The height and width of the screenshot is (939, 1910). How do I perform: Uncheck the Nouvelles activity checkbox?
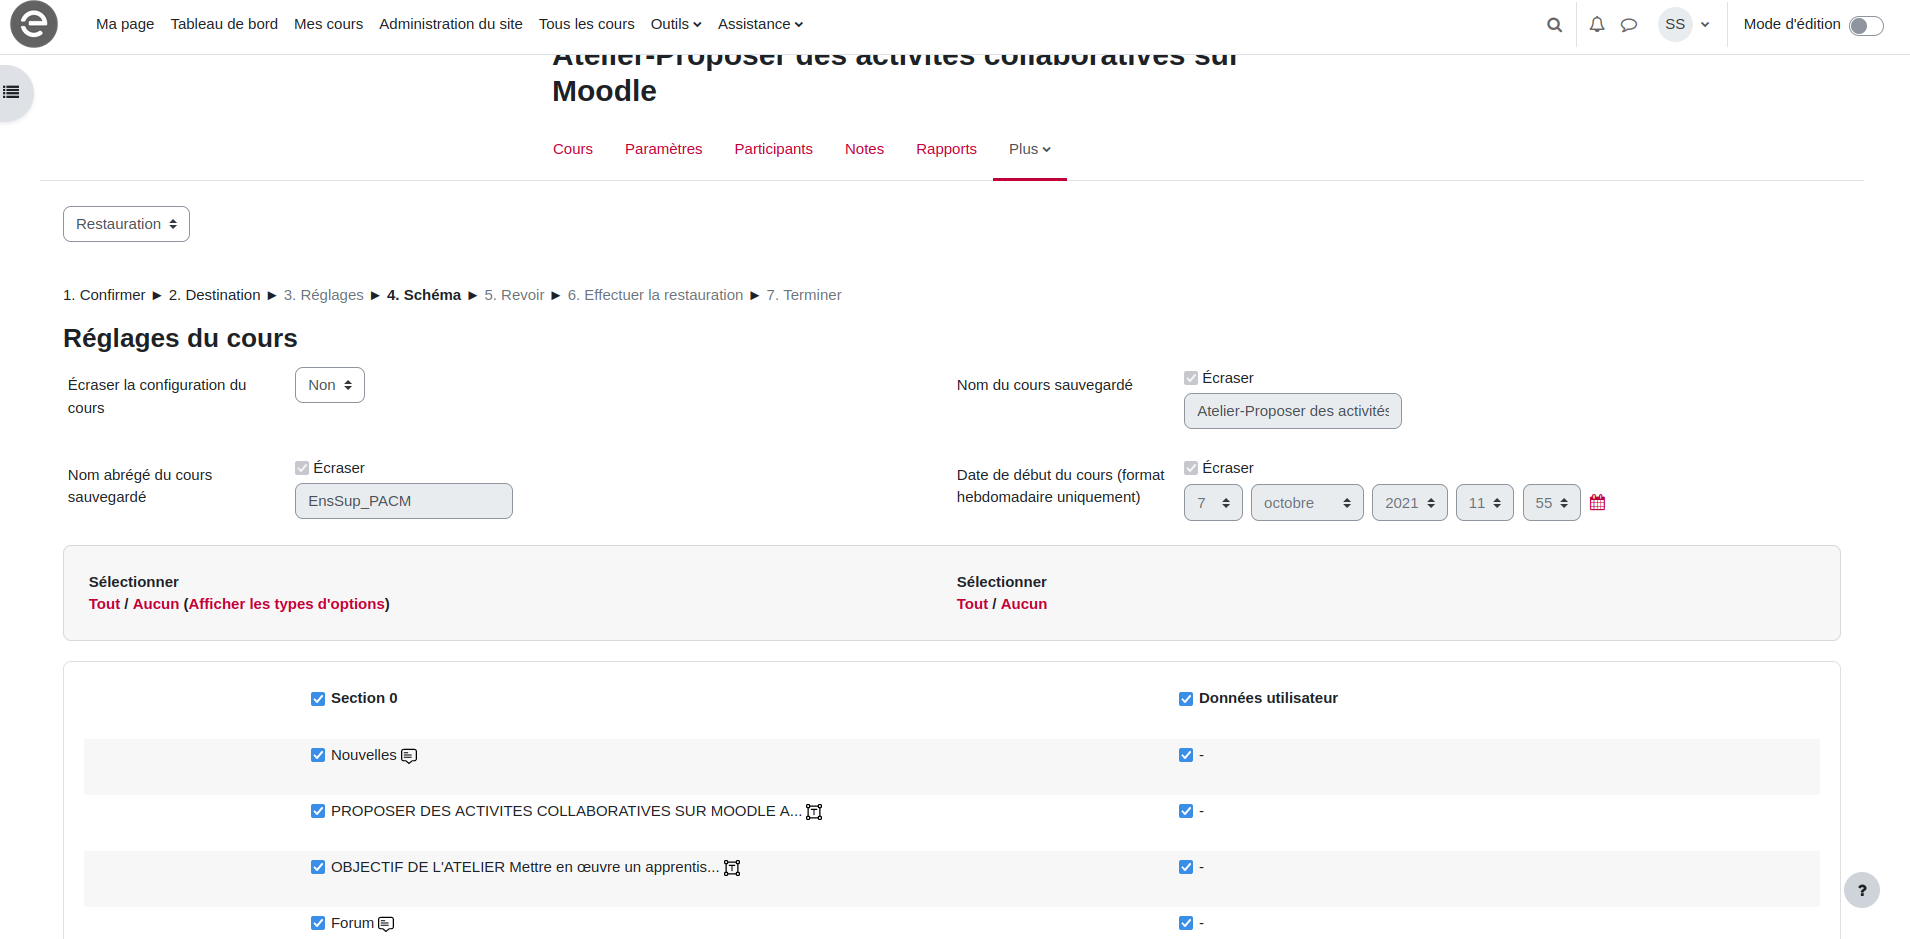[x=318, y=755]
